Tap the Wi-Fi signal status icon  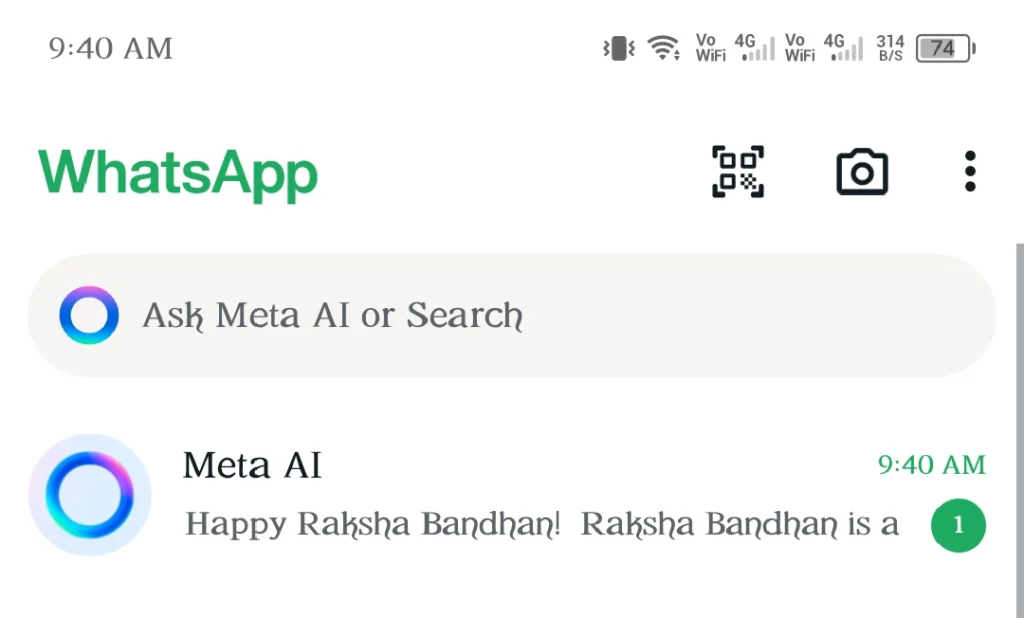click(664, 48)
